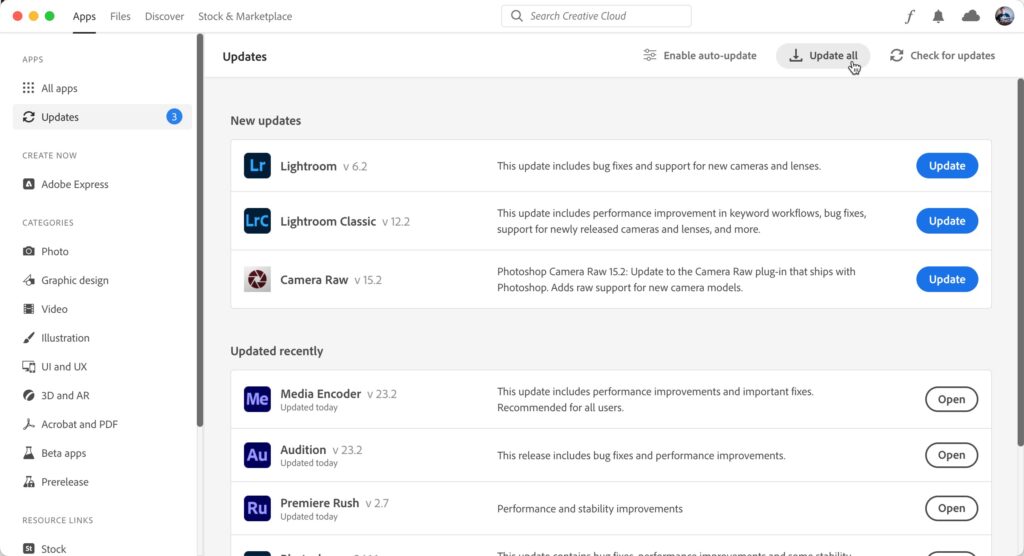
Task: Update Lightroom Classic to v 12.2
Action: tap(946, 221)
